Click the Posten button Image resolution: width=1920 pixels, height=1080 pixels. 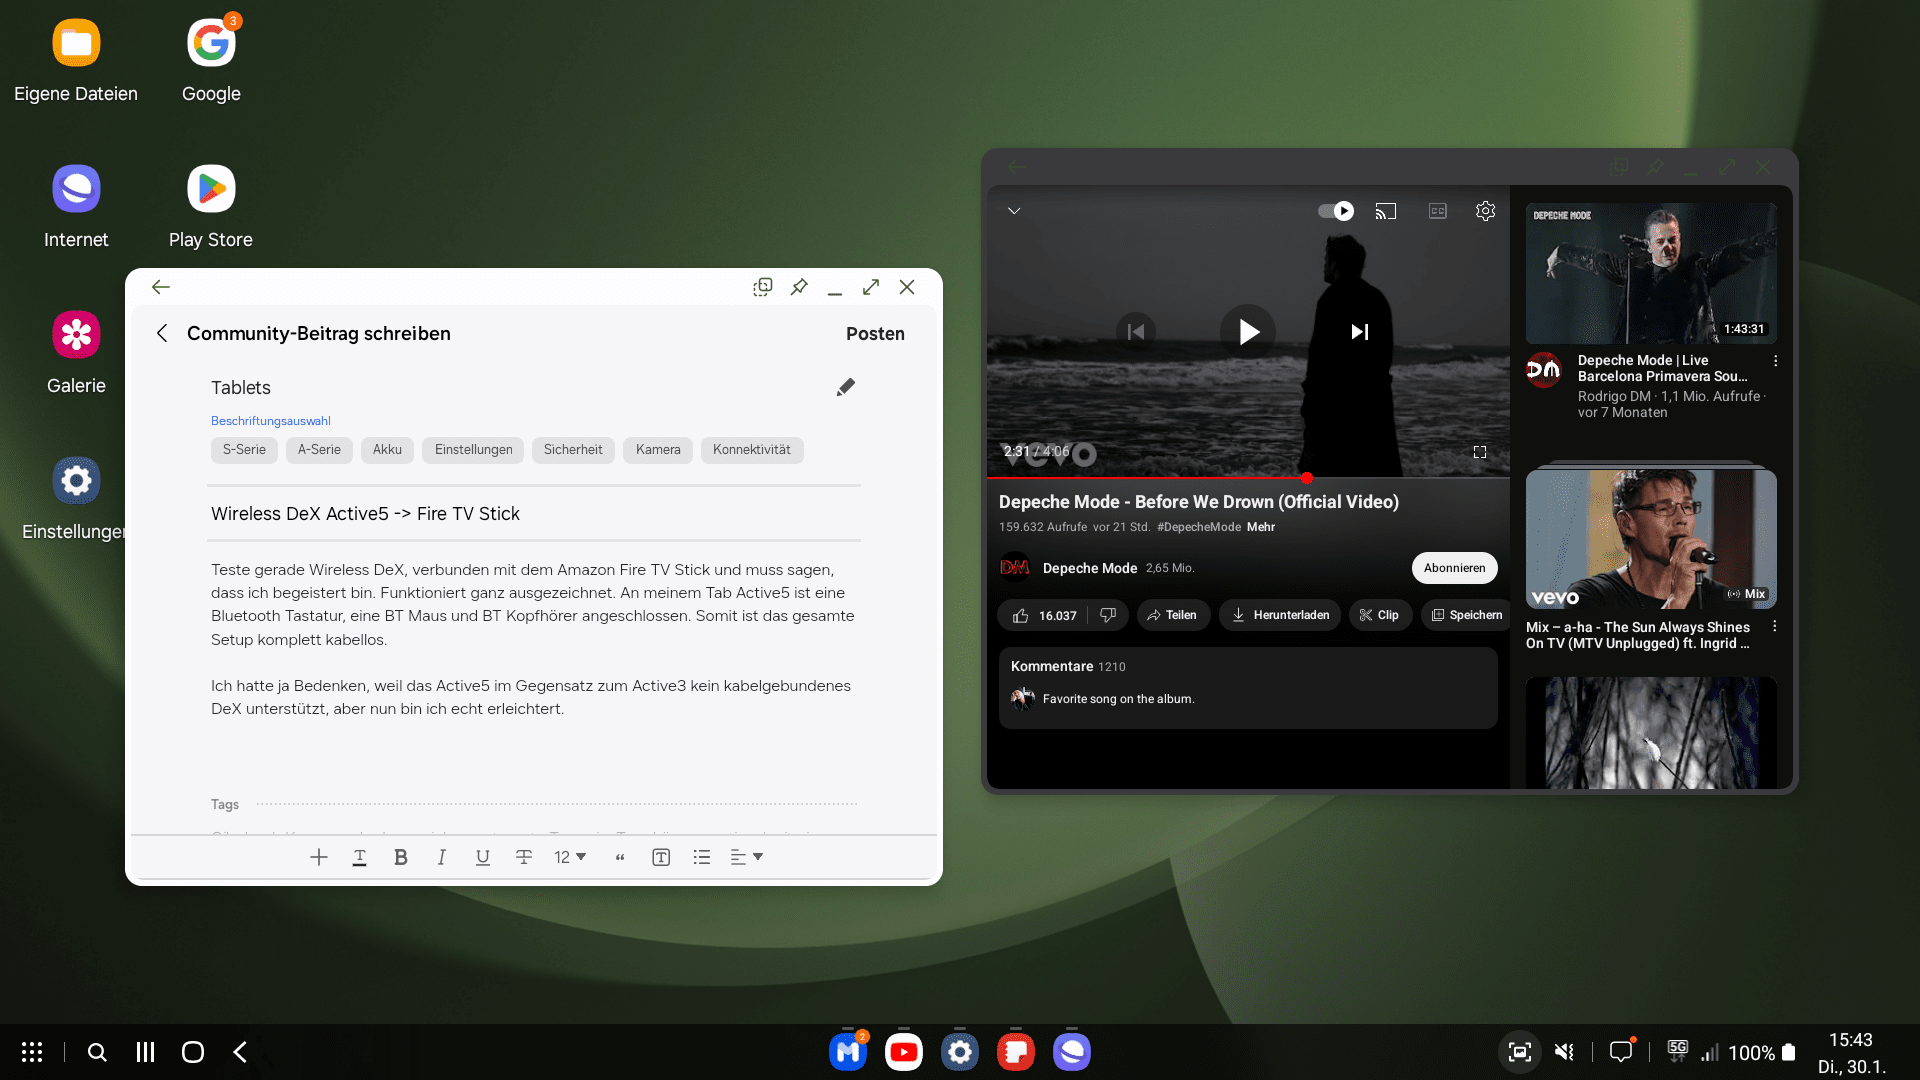(875, 334)
